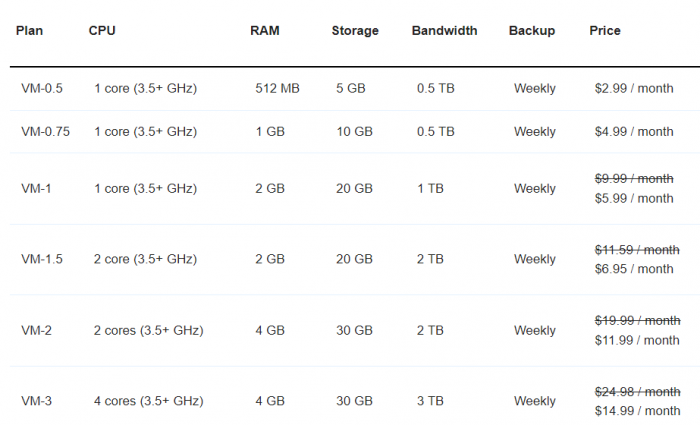Click the $2.99 / month price
The width and height of the screenshot is (700, 425).
pyautogui.click(x=634, y=89)
